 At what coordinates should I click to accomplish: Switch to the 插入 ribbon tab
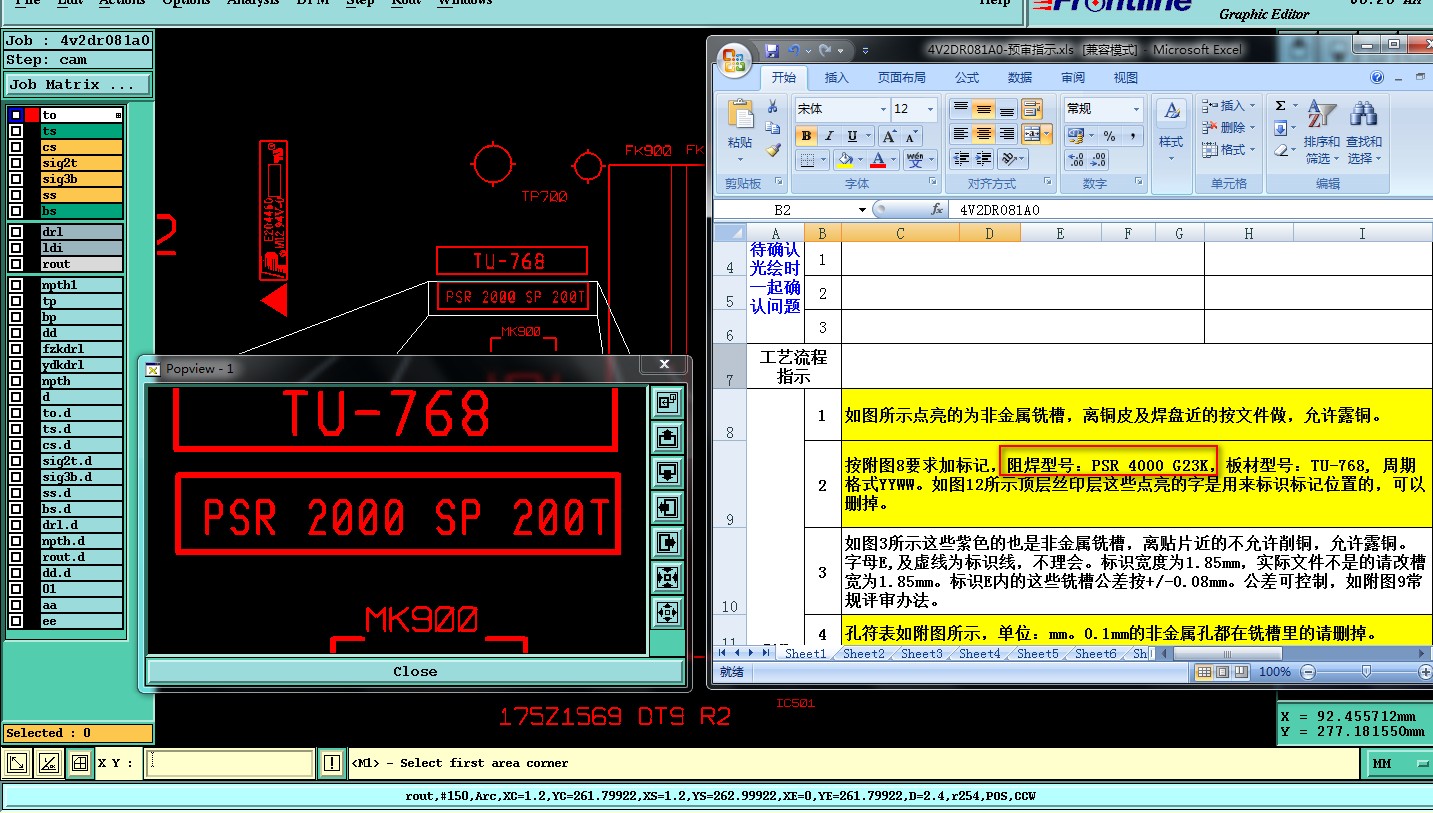pyautogui.click(x=836, y=78)
